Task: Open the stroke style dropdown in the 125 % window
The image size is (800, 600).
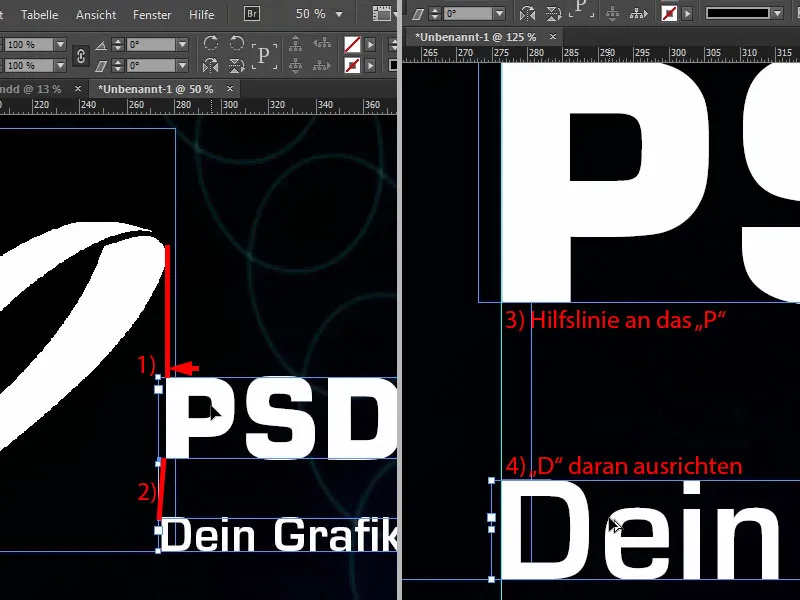Action: 778,13
